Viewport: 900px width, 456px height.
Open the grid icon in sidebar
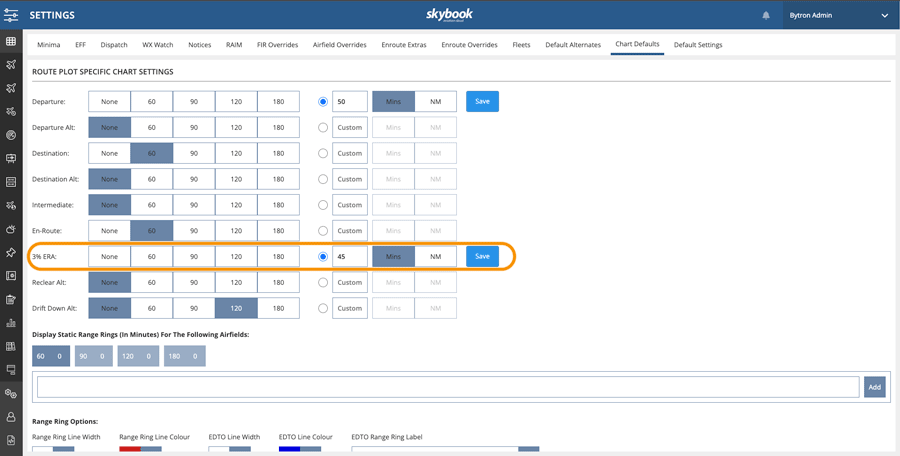pyautogui.click(x=11, y=42)
